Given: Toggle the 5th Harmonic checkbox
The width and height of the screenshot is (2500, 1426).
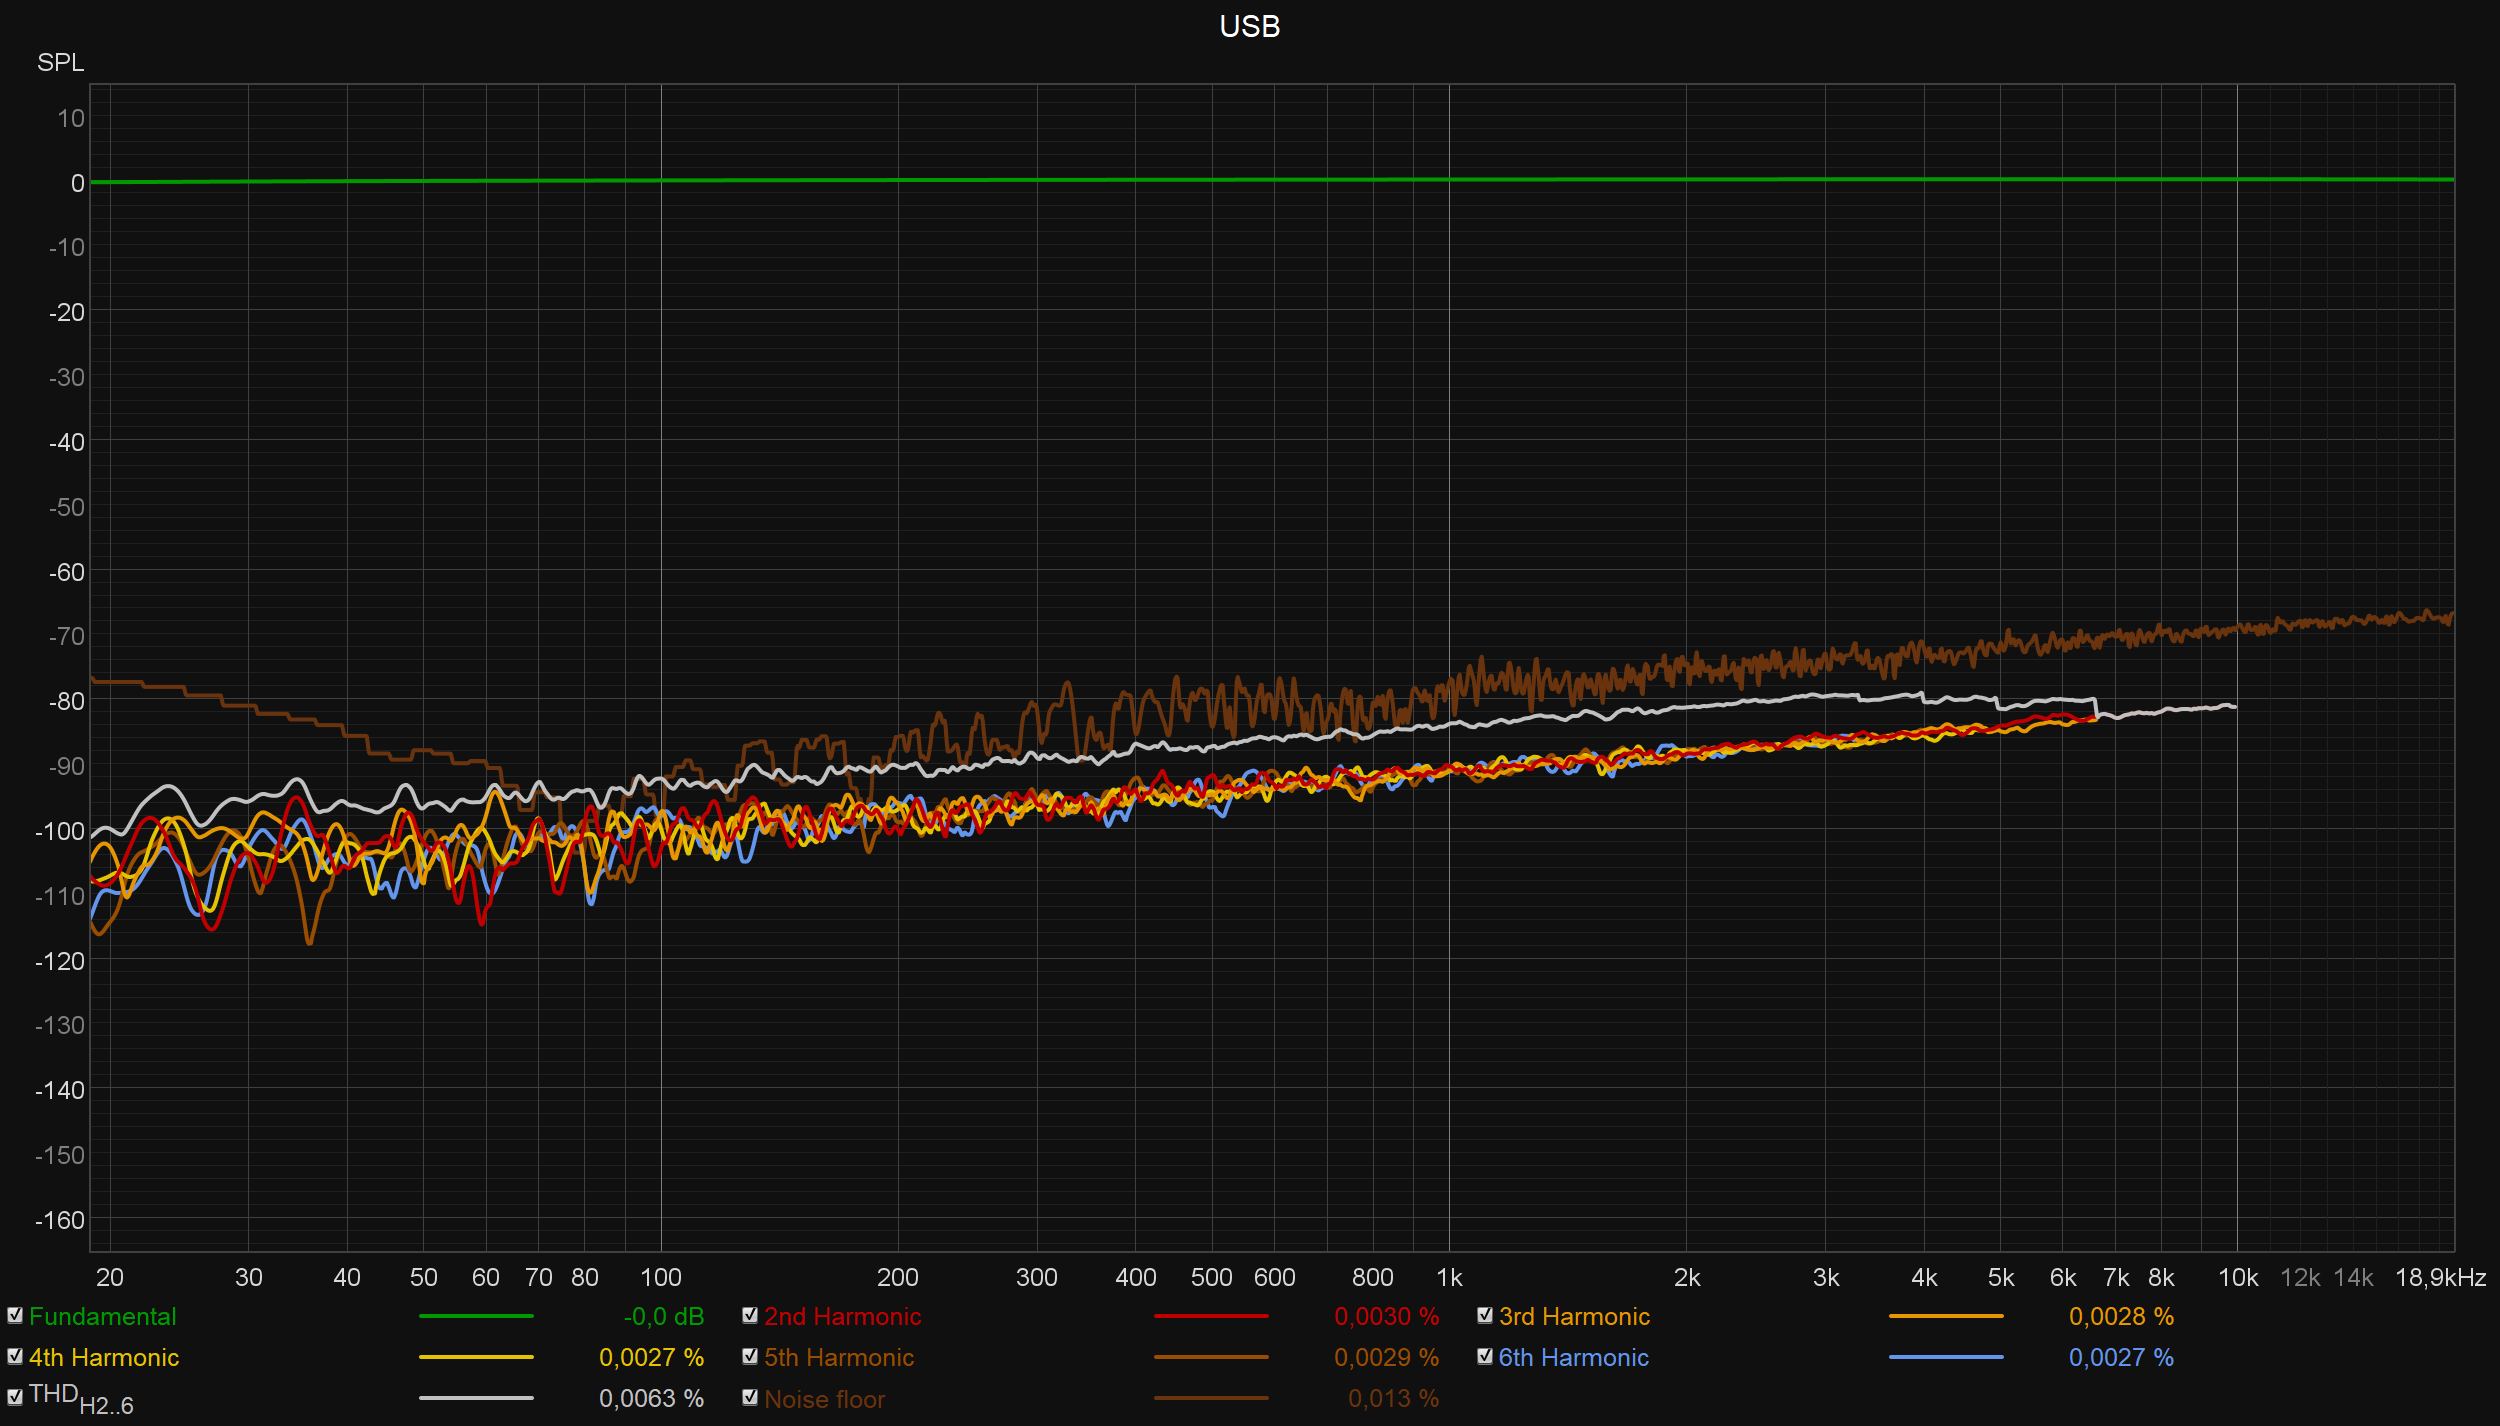Looking at the screenshot, I should pos(750,1357).
